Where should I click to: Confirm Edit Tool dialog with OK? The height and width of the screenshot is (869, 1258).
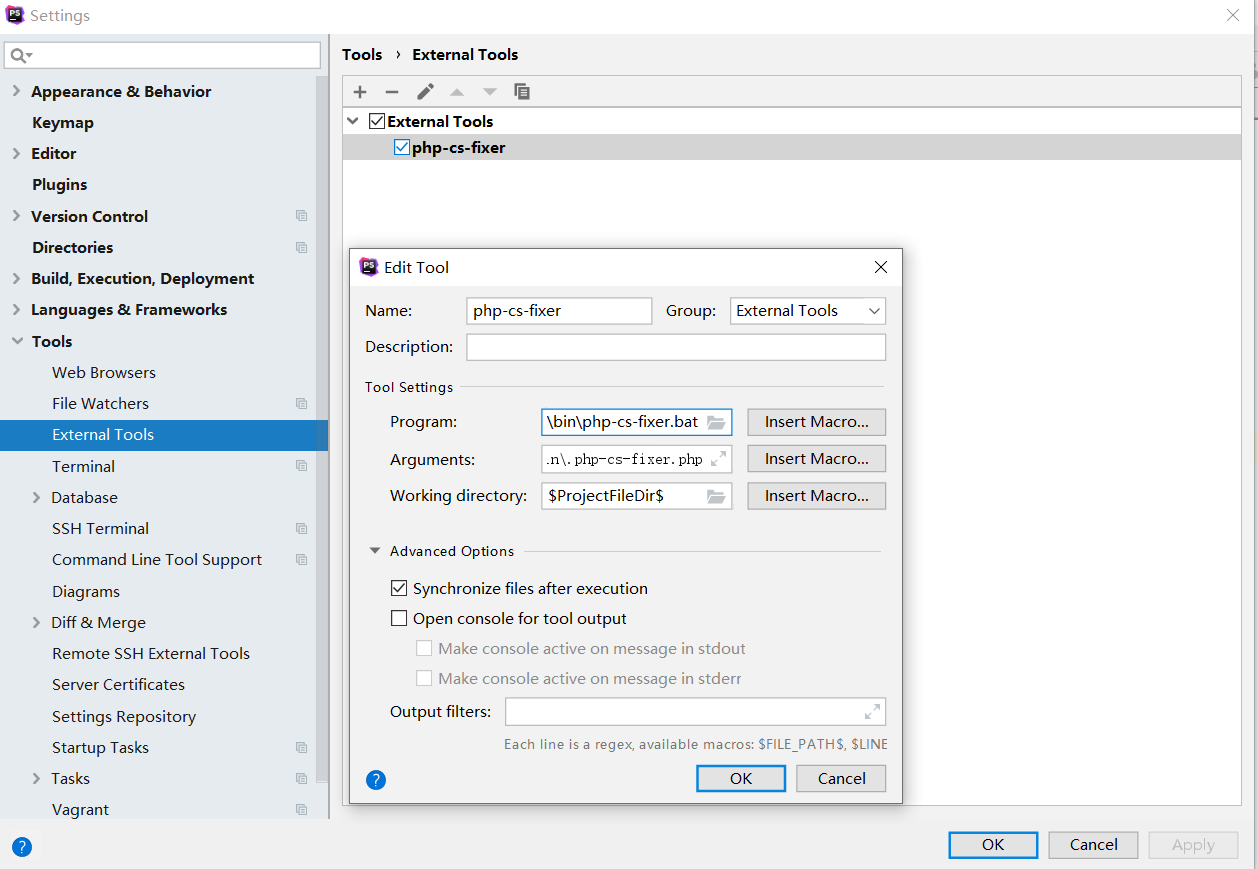pos(741,779)
